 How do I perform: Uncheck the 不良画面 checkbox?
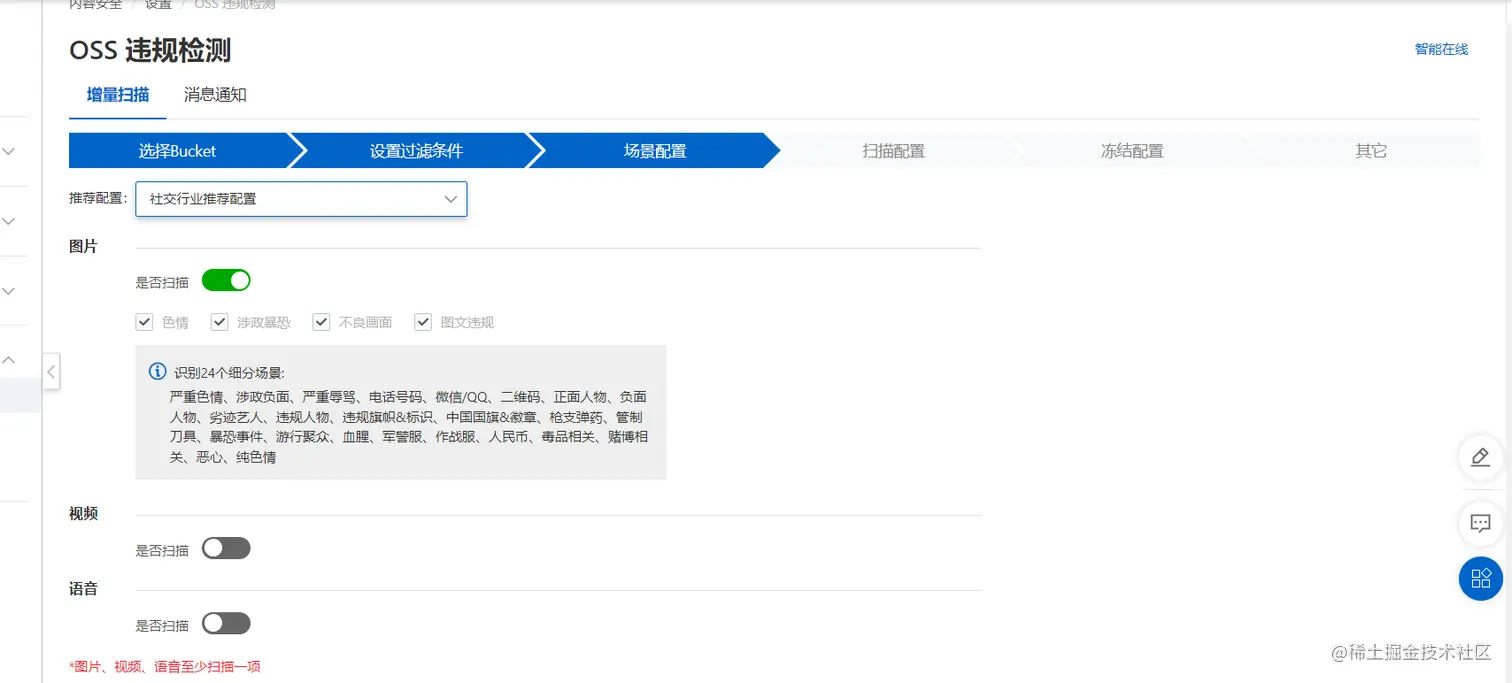pos(321,322)
